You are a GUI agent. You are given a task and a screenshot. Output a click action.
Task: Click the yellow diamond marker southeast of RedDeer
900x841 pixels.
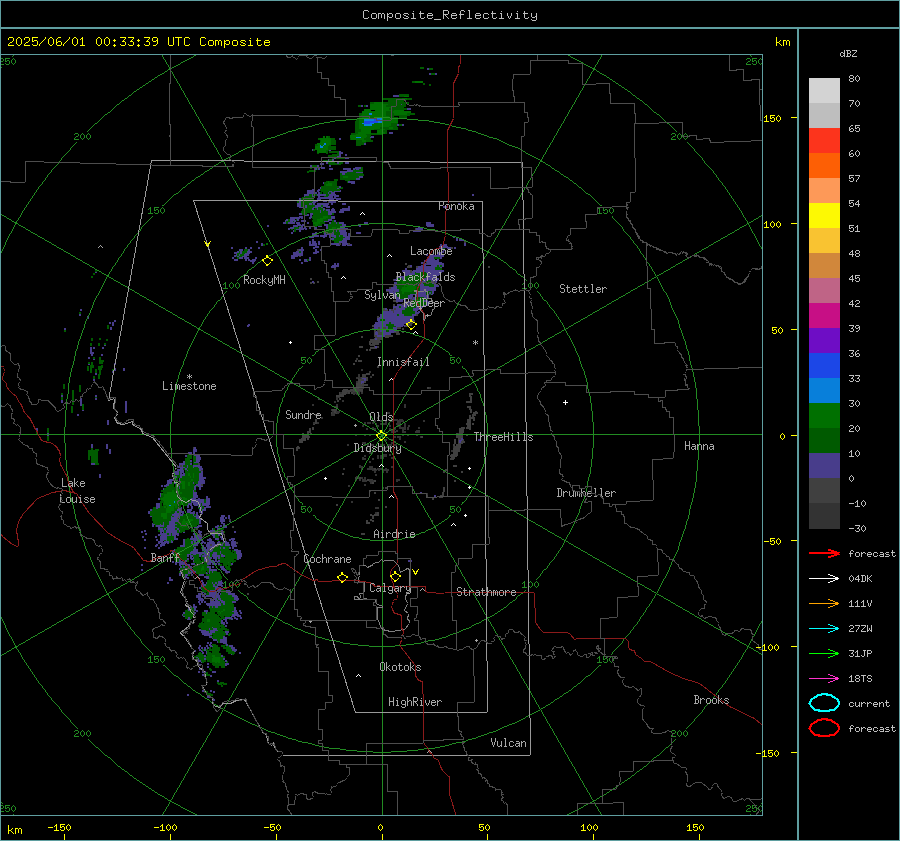pos(411,325)
